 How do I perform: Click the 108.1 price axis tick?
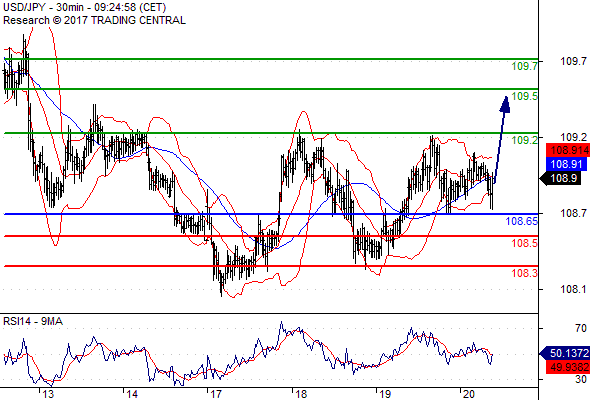click(x=573, y=289)
